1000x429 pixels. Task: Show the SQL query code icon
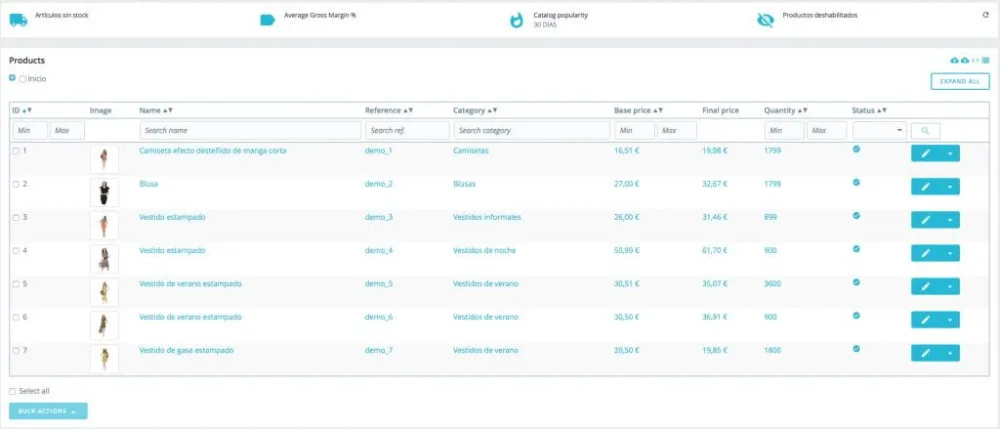pyautogui.click(x=975, y=61)
